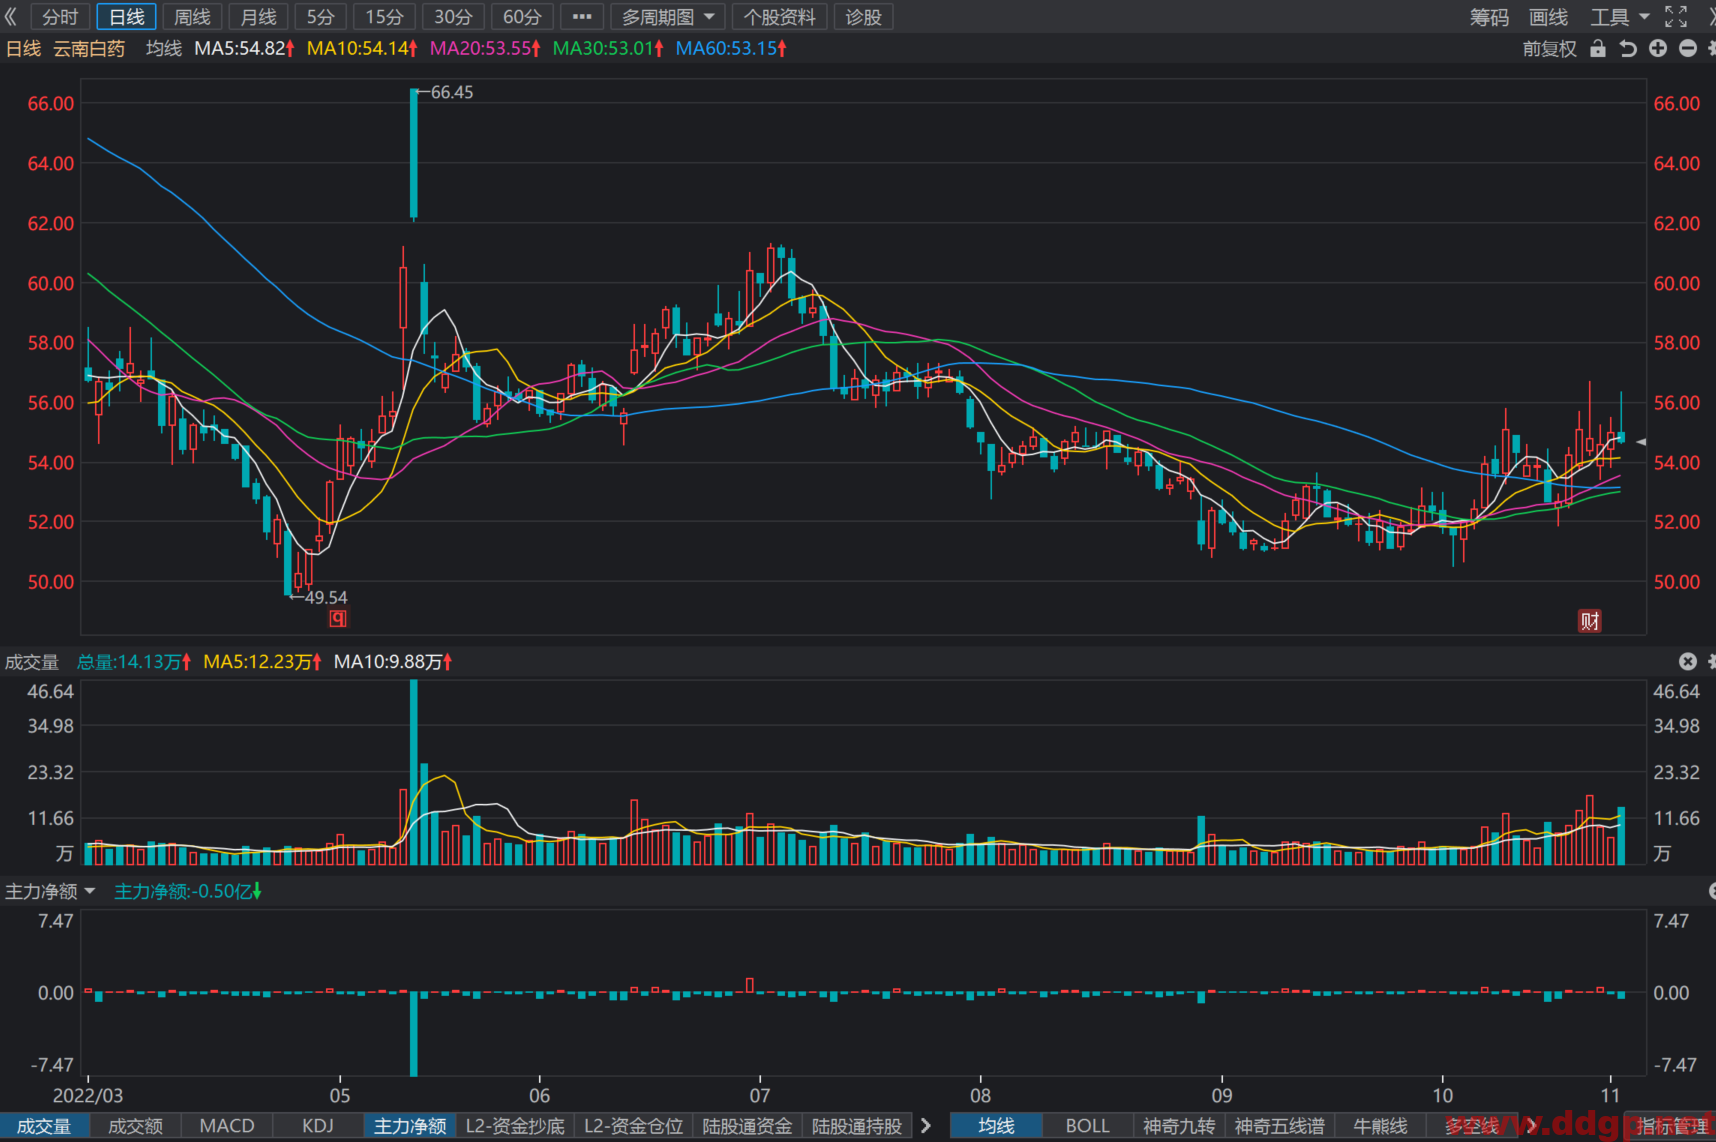This screenshot has width=1716, height=1142.
Task: Click 总量:14.13万 volume label
Action: (x=134, y=662)
